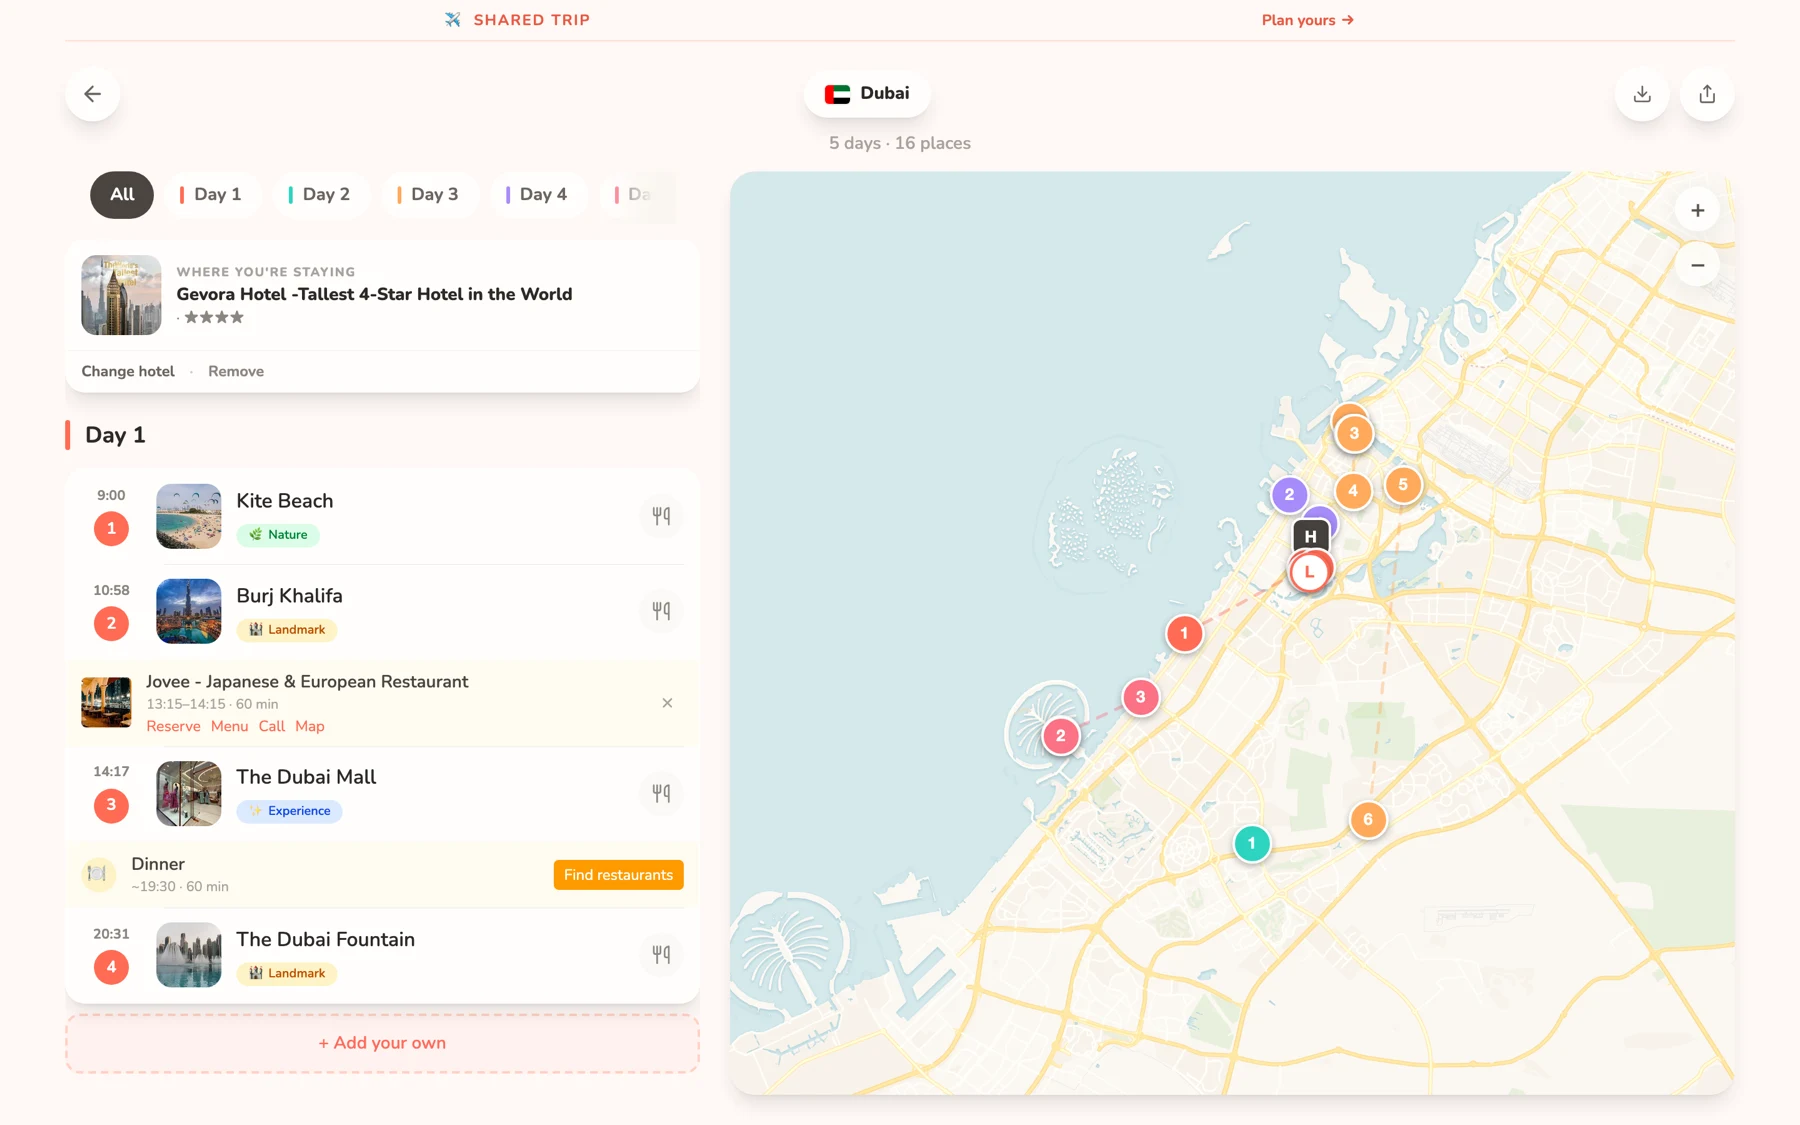Download the trip itinerary

click(1642, 94)
